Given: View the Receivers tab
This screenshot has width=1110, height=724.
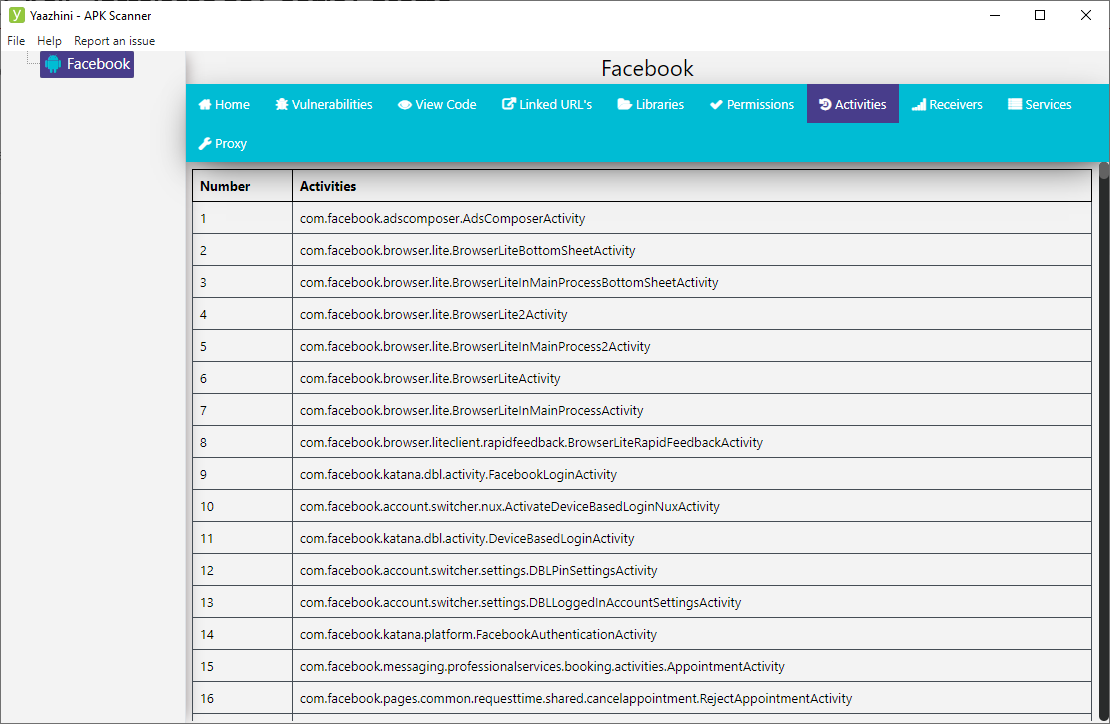Looking at the screenshot, I should pyautogui.click(x=948, y=104).
